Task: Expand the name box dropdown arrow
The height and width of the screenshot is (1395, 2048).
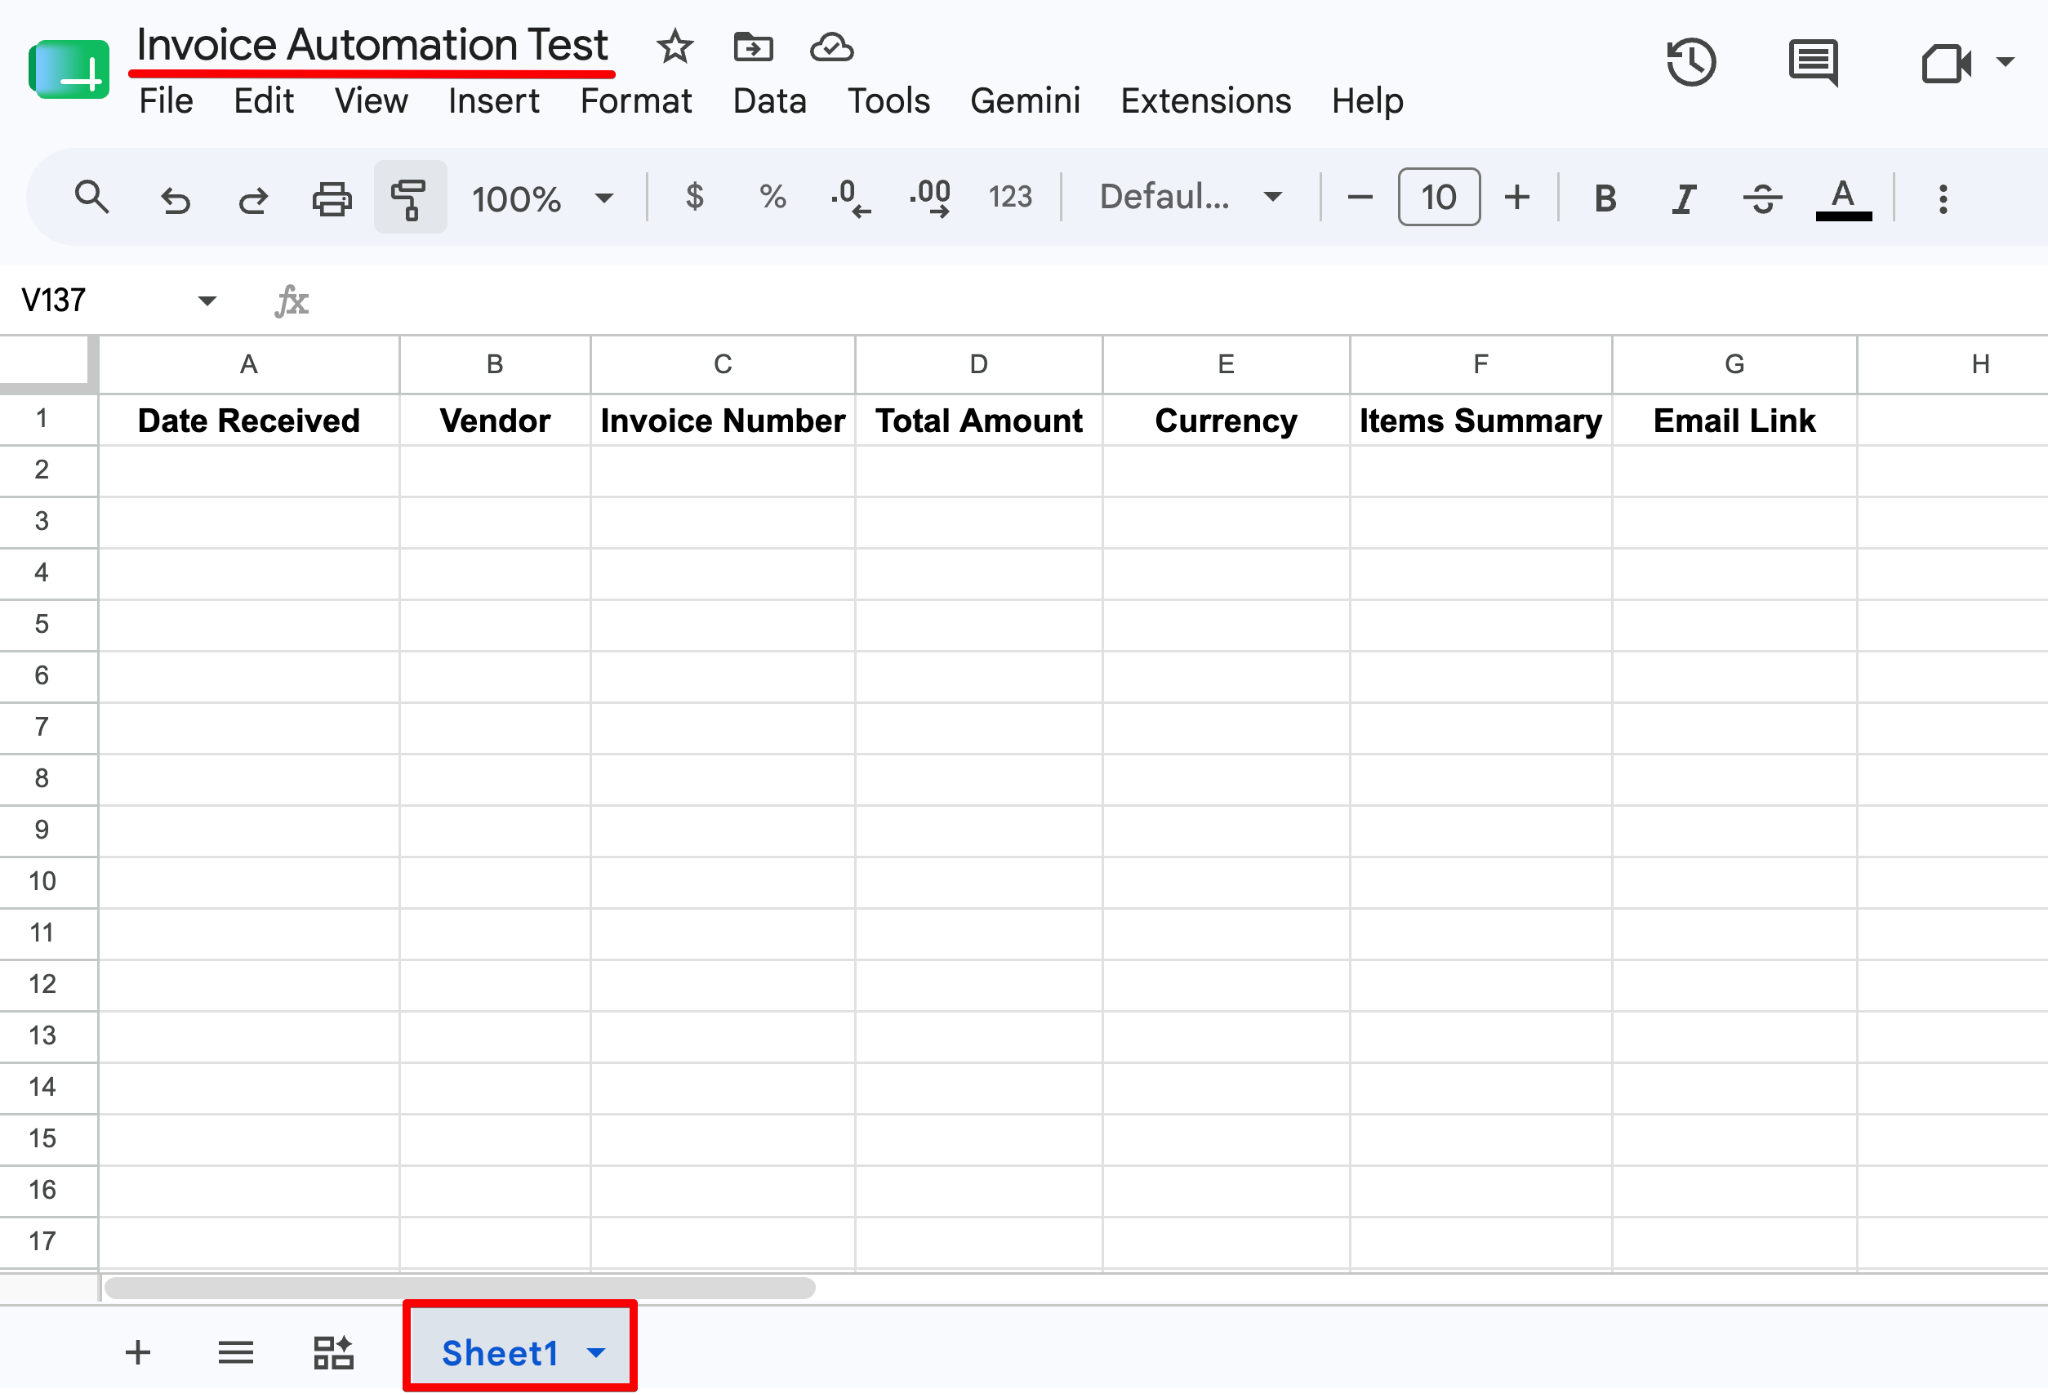Action: pyautogui.click(x=207, y=300)
